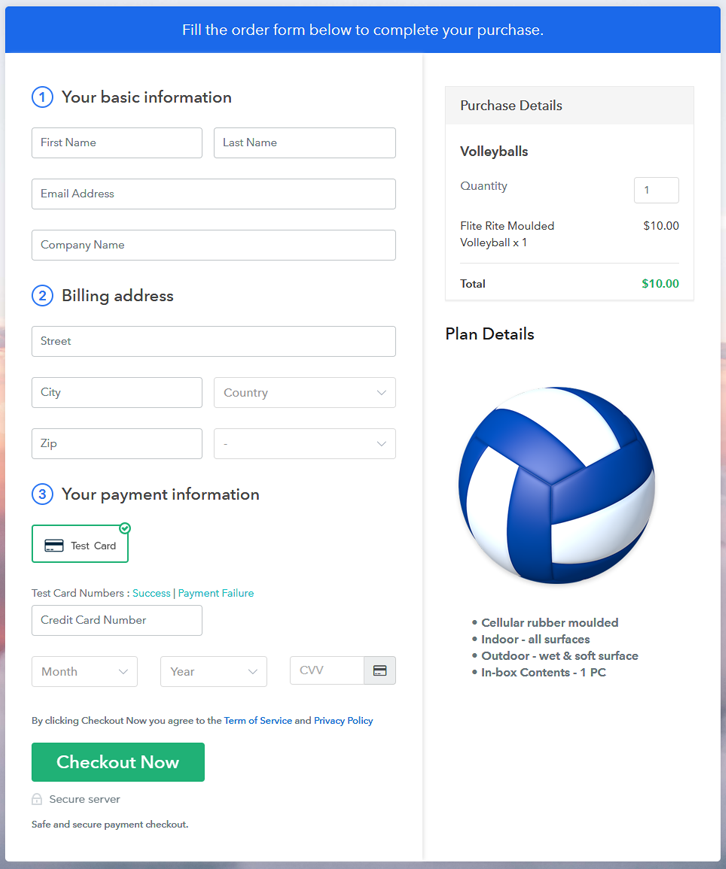Select the City input field
Viewport: 726px width, 869px height.
pyautogui.click(x=117, y=392)
